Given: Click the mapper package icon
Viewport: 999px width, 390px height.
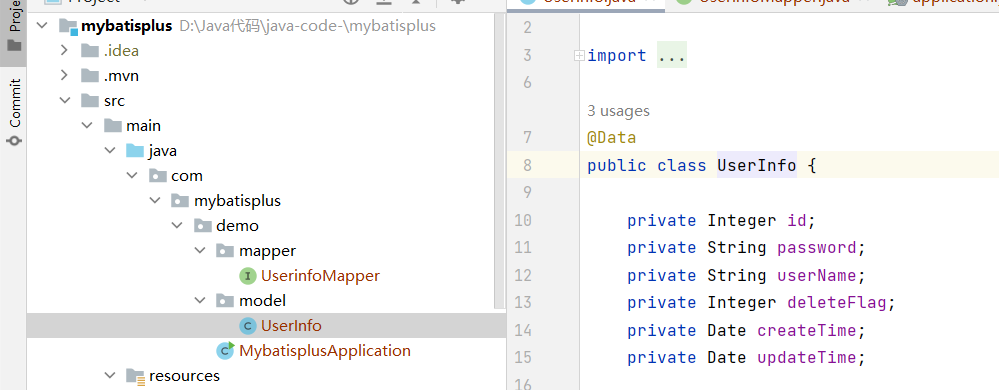Looking at the screenshot, I should click(225, 250).
